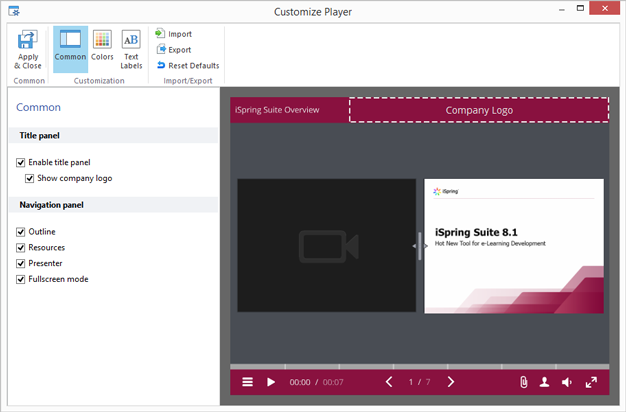This screenshot has height=412, width=626.
Task: Select the iSpring Suite 8.1 slide thumbnail
Action: click(x=514, y=246)
